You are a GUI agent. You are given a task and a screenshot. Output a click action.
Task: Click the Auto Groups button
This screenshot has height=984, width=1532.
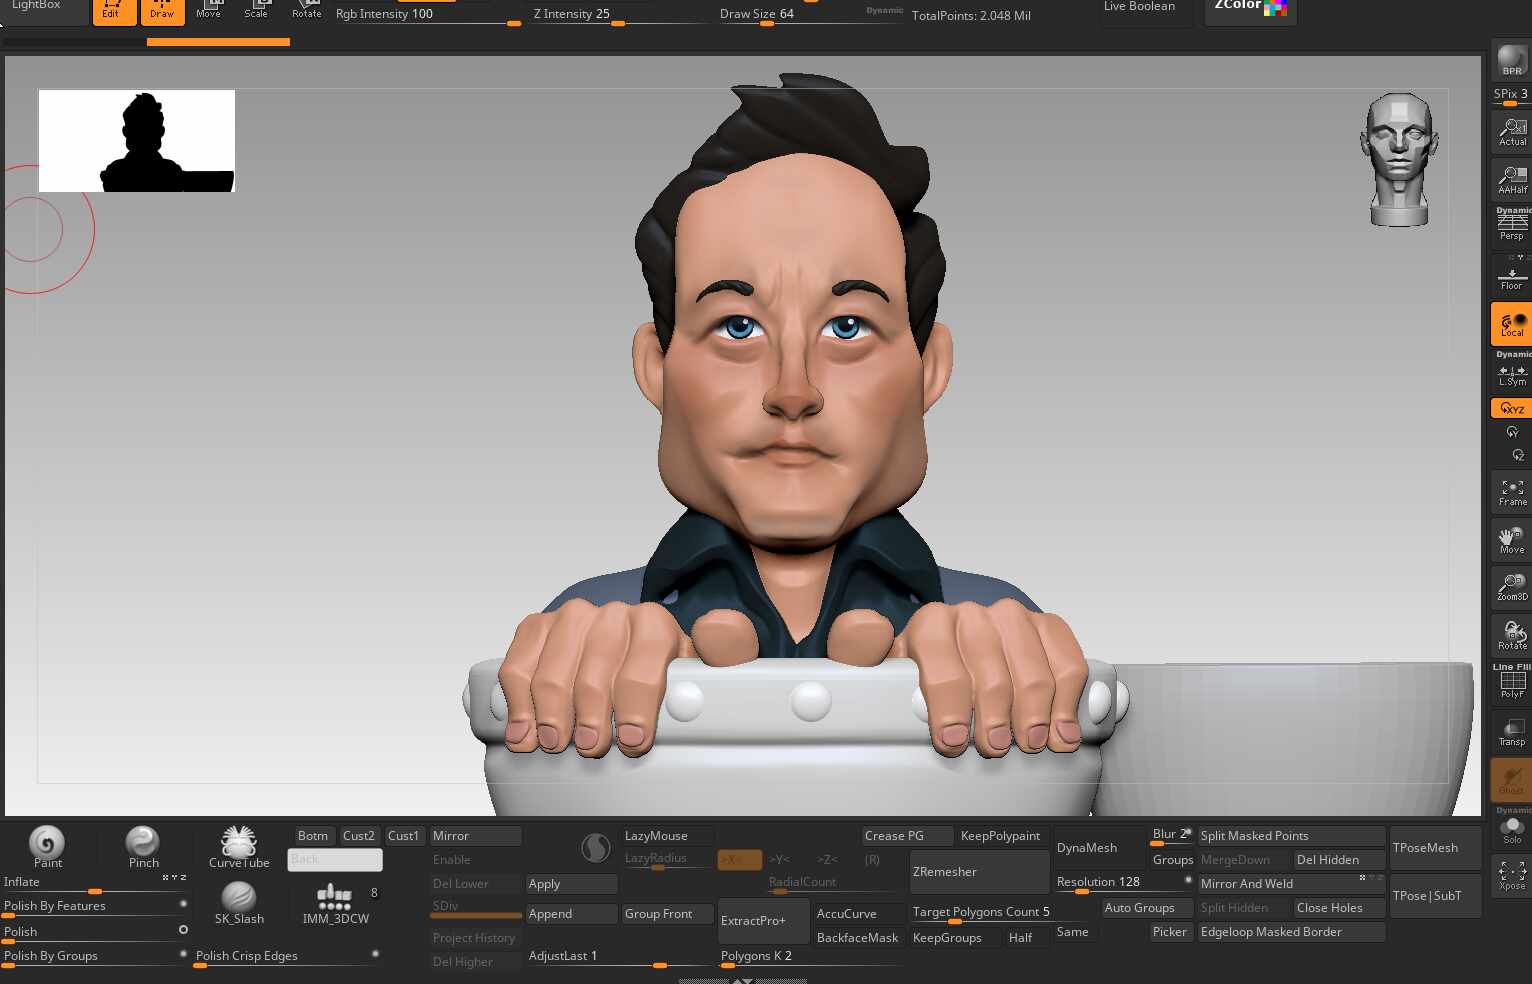click(1147, 908)
